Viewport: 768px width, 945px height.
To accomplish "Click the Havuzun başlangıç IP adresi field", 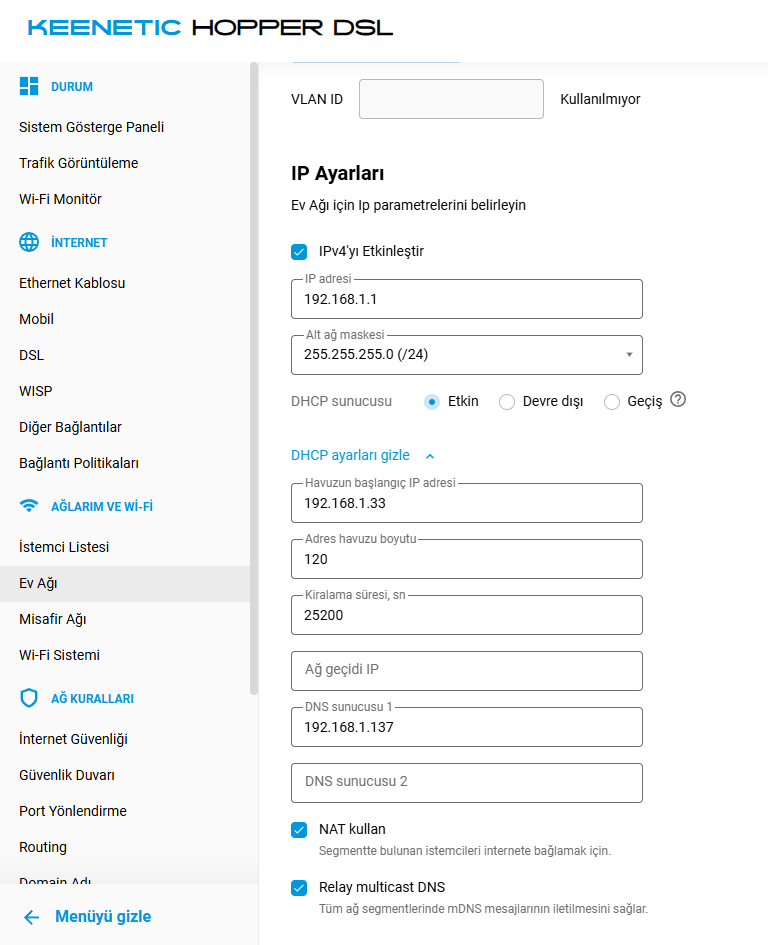I will pyautogui.click(x=467, y=503).
